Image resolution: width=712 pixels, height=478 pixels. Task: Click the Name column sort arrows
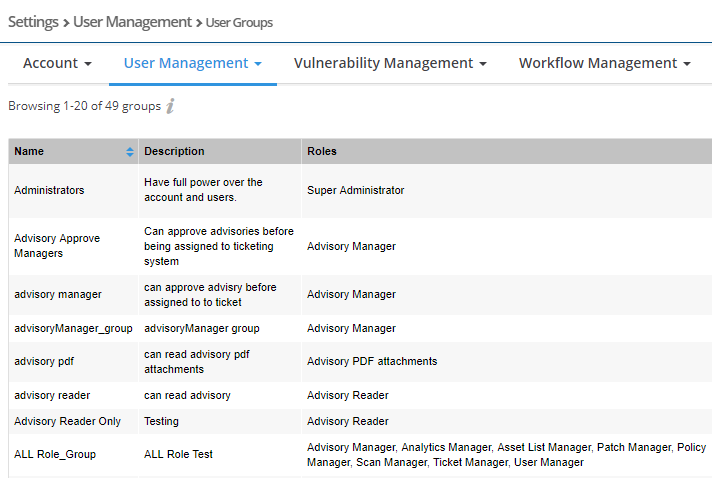(x=130, y=152)
